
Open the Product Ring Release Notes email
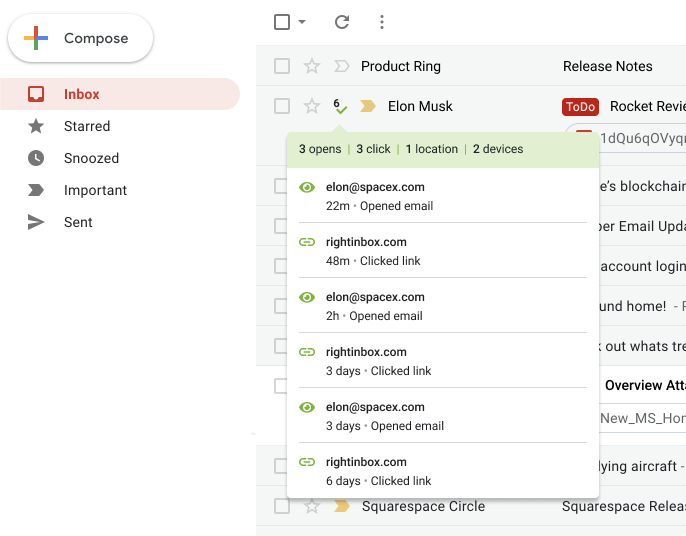[x=607, y=66]
